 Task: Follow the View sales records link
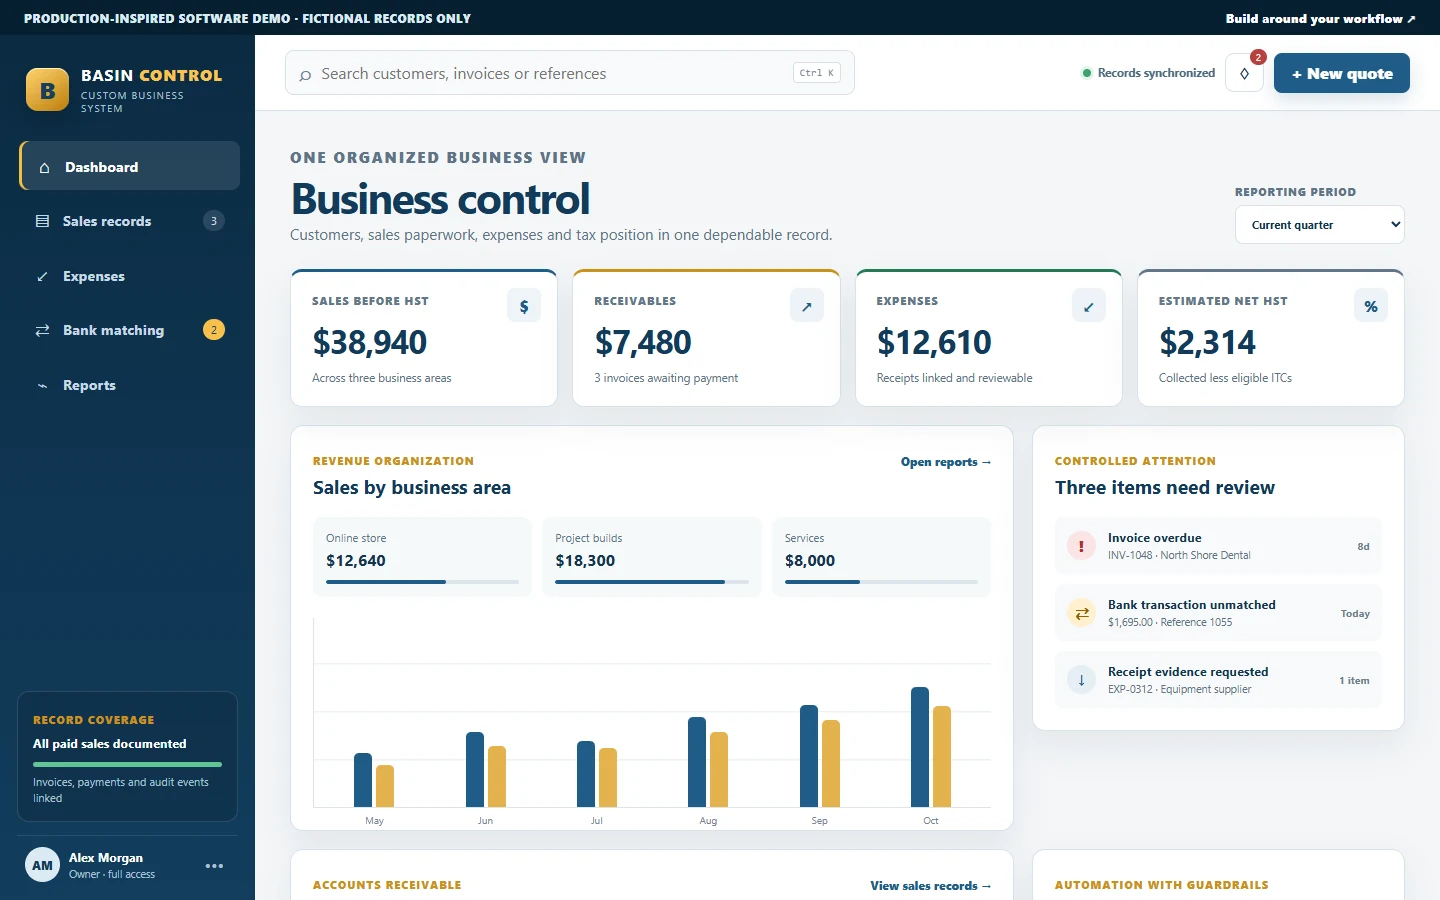931,886
